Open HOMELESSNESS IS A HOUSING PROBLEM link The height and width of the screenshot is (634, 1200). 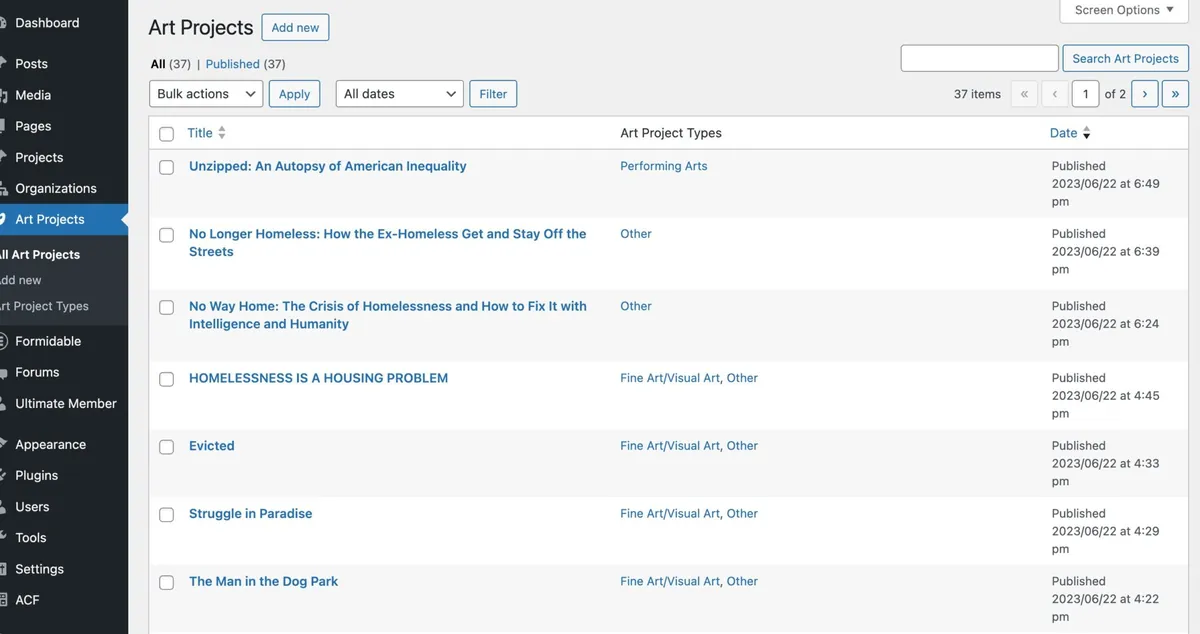pos(318,378)
